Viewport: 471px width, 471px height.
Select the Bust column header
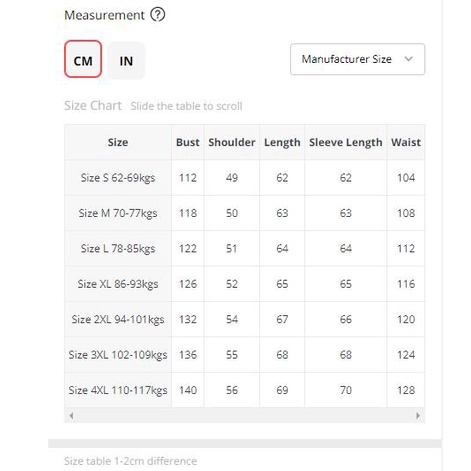(188, 142)
